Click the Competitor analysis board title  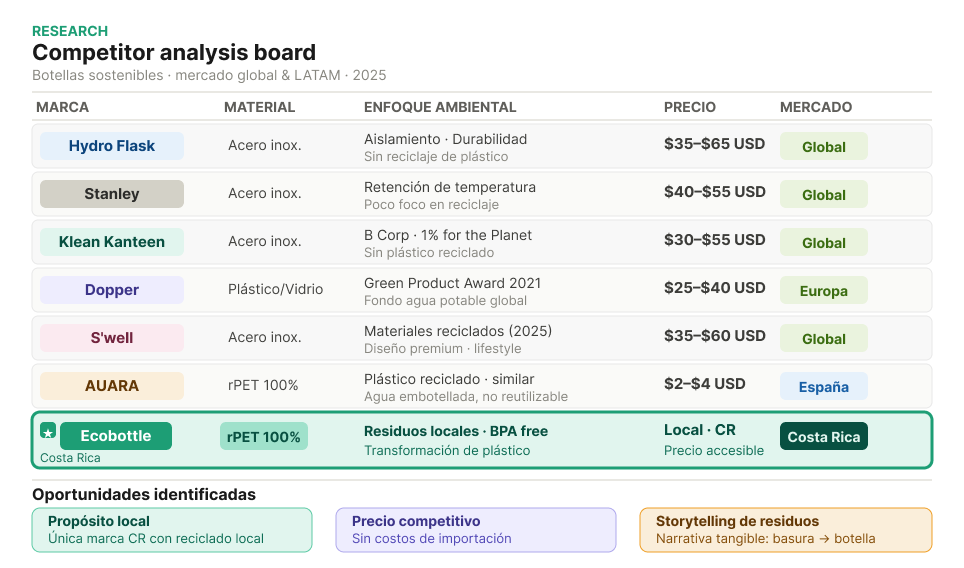174,52
